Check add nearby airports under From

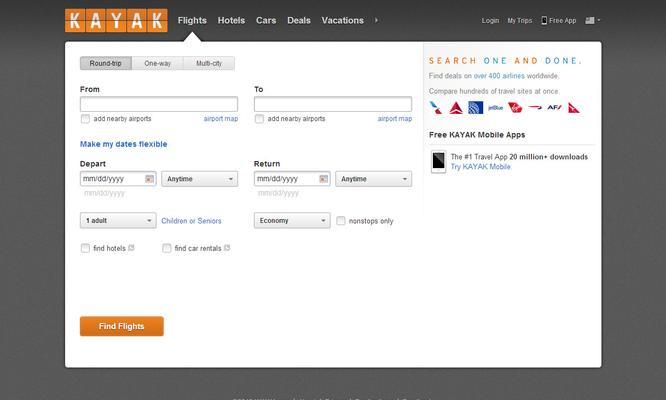85,119
